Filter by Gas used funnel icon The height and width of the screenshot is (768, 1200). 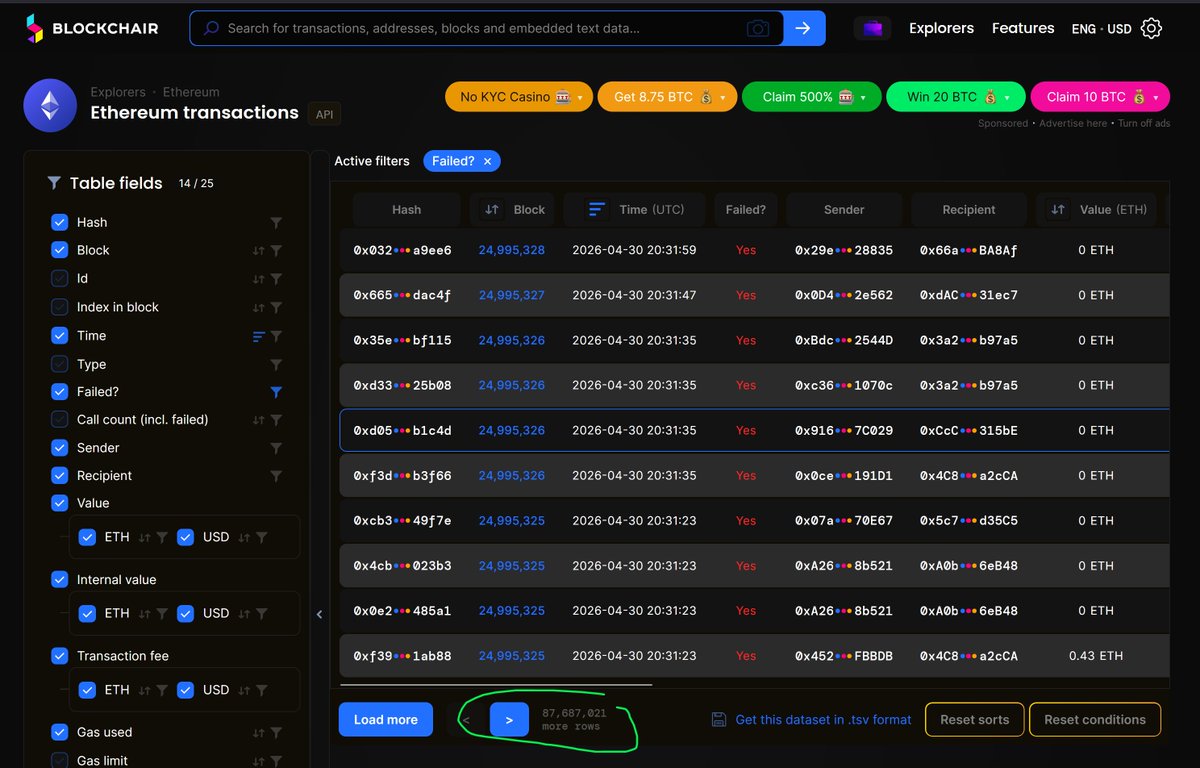click(276, 733)
